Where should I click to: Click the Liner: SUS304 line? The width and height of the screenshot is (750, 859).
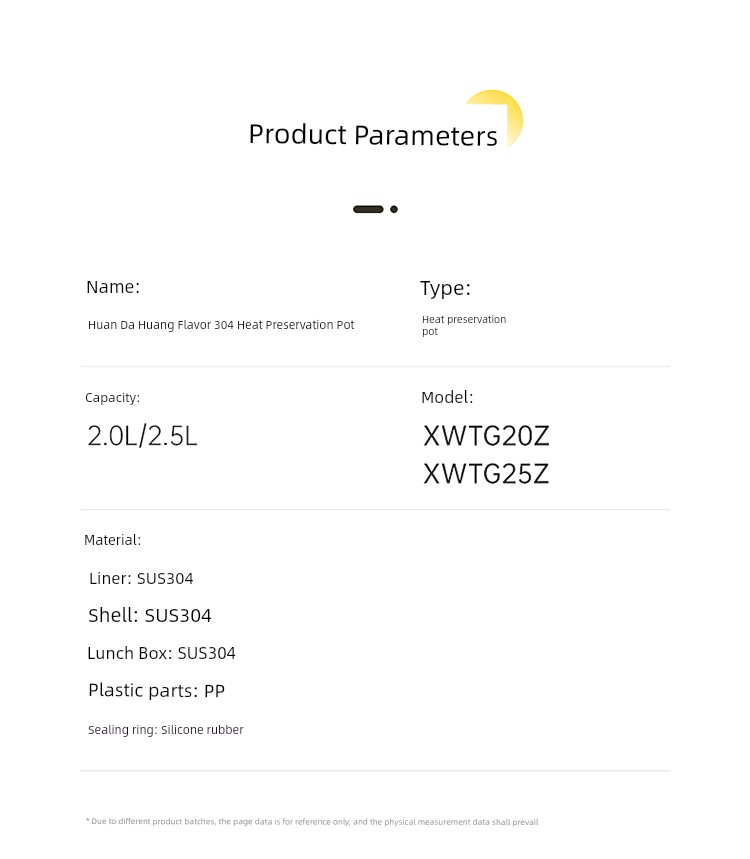point(141,579)
